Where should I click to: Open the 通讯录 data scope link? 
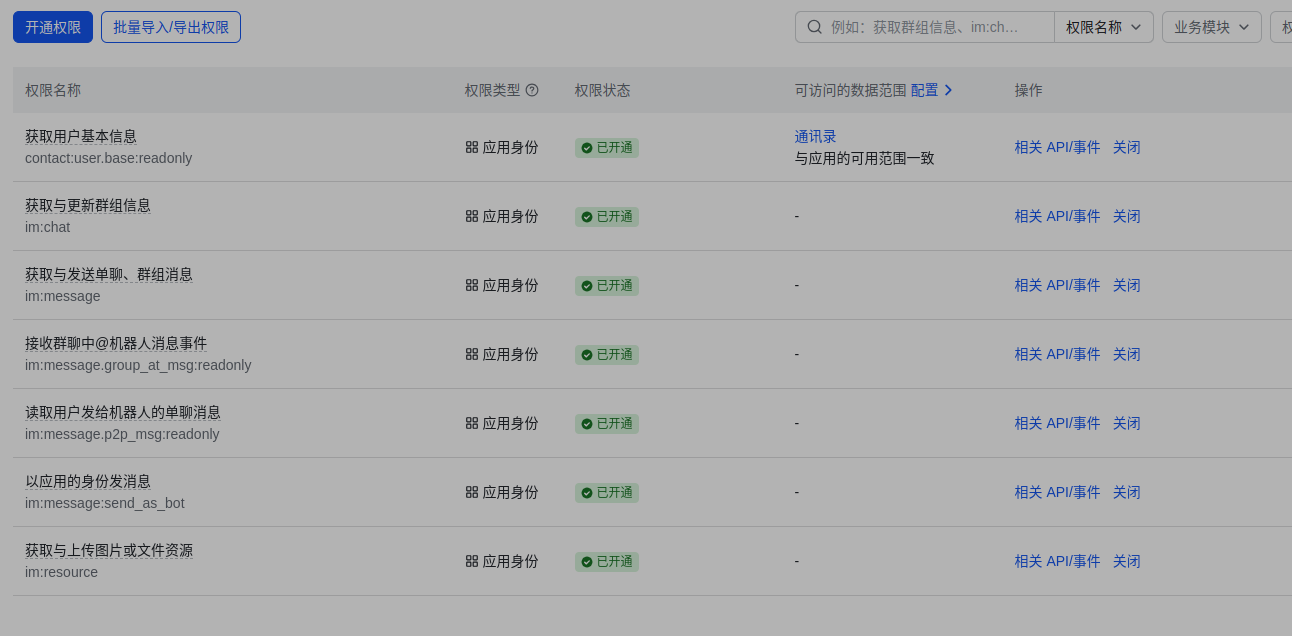(816, 137)
